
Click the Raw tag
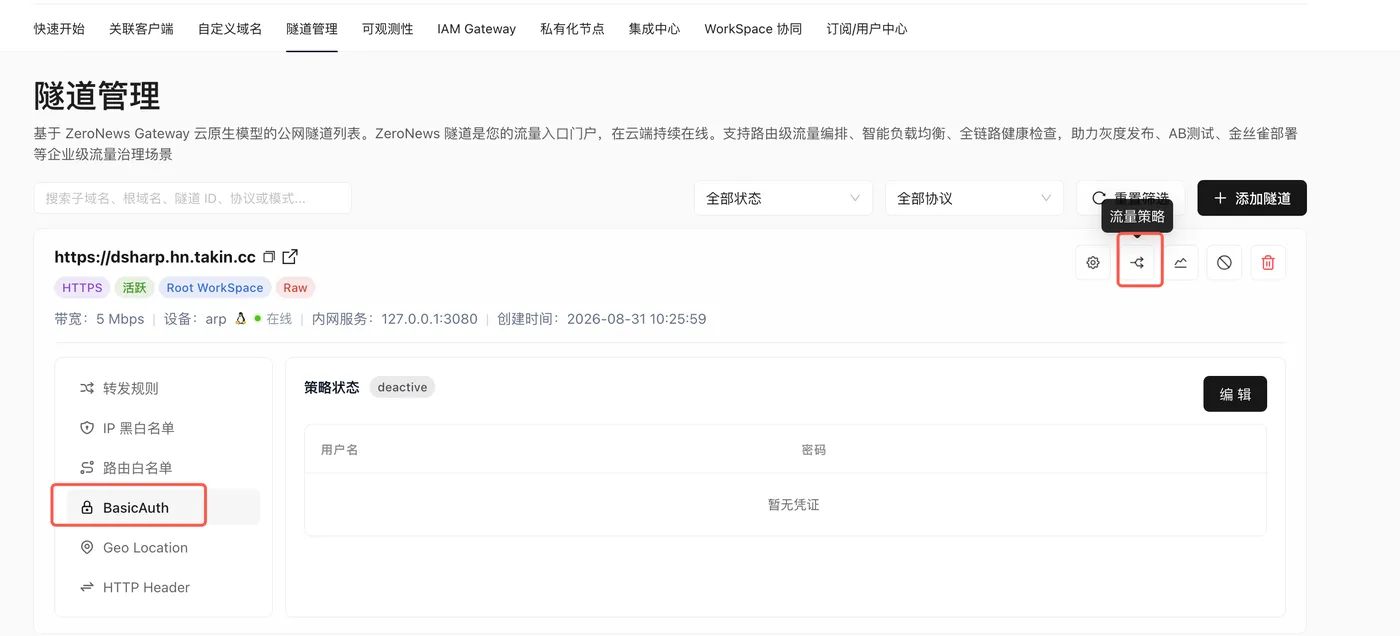295,288
